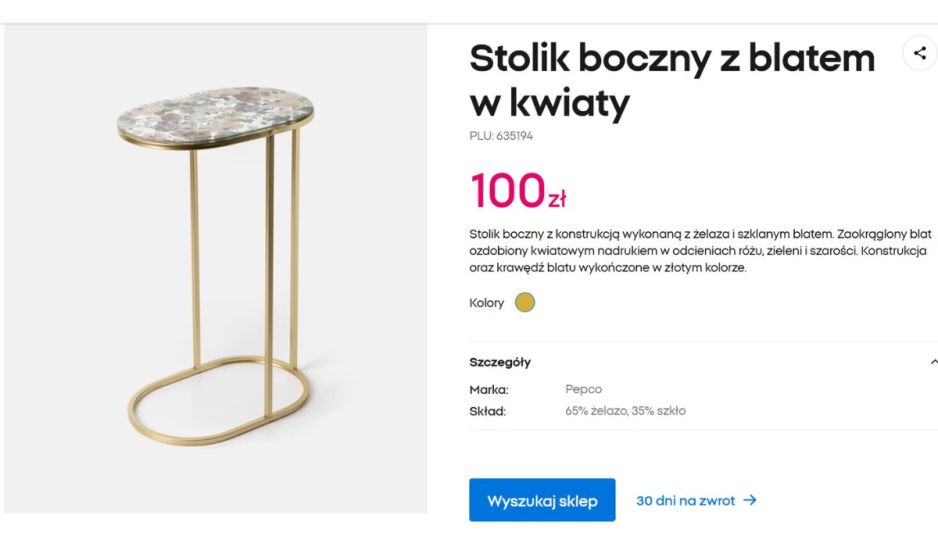
Task: Open the 30 dni na zwrot link
Action: click(696, 500)
